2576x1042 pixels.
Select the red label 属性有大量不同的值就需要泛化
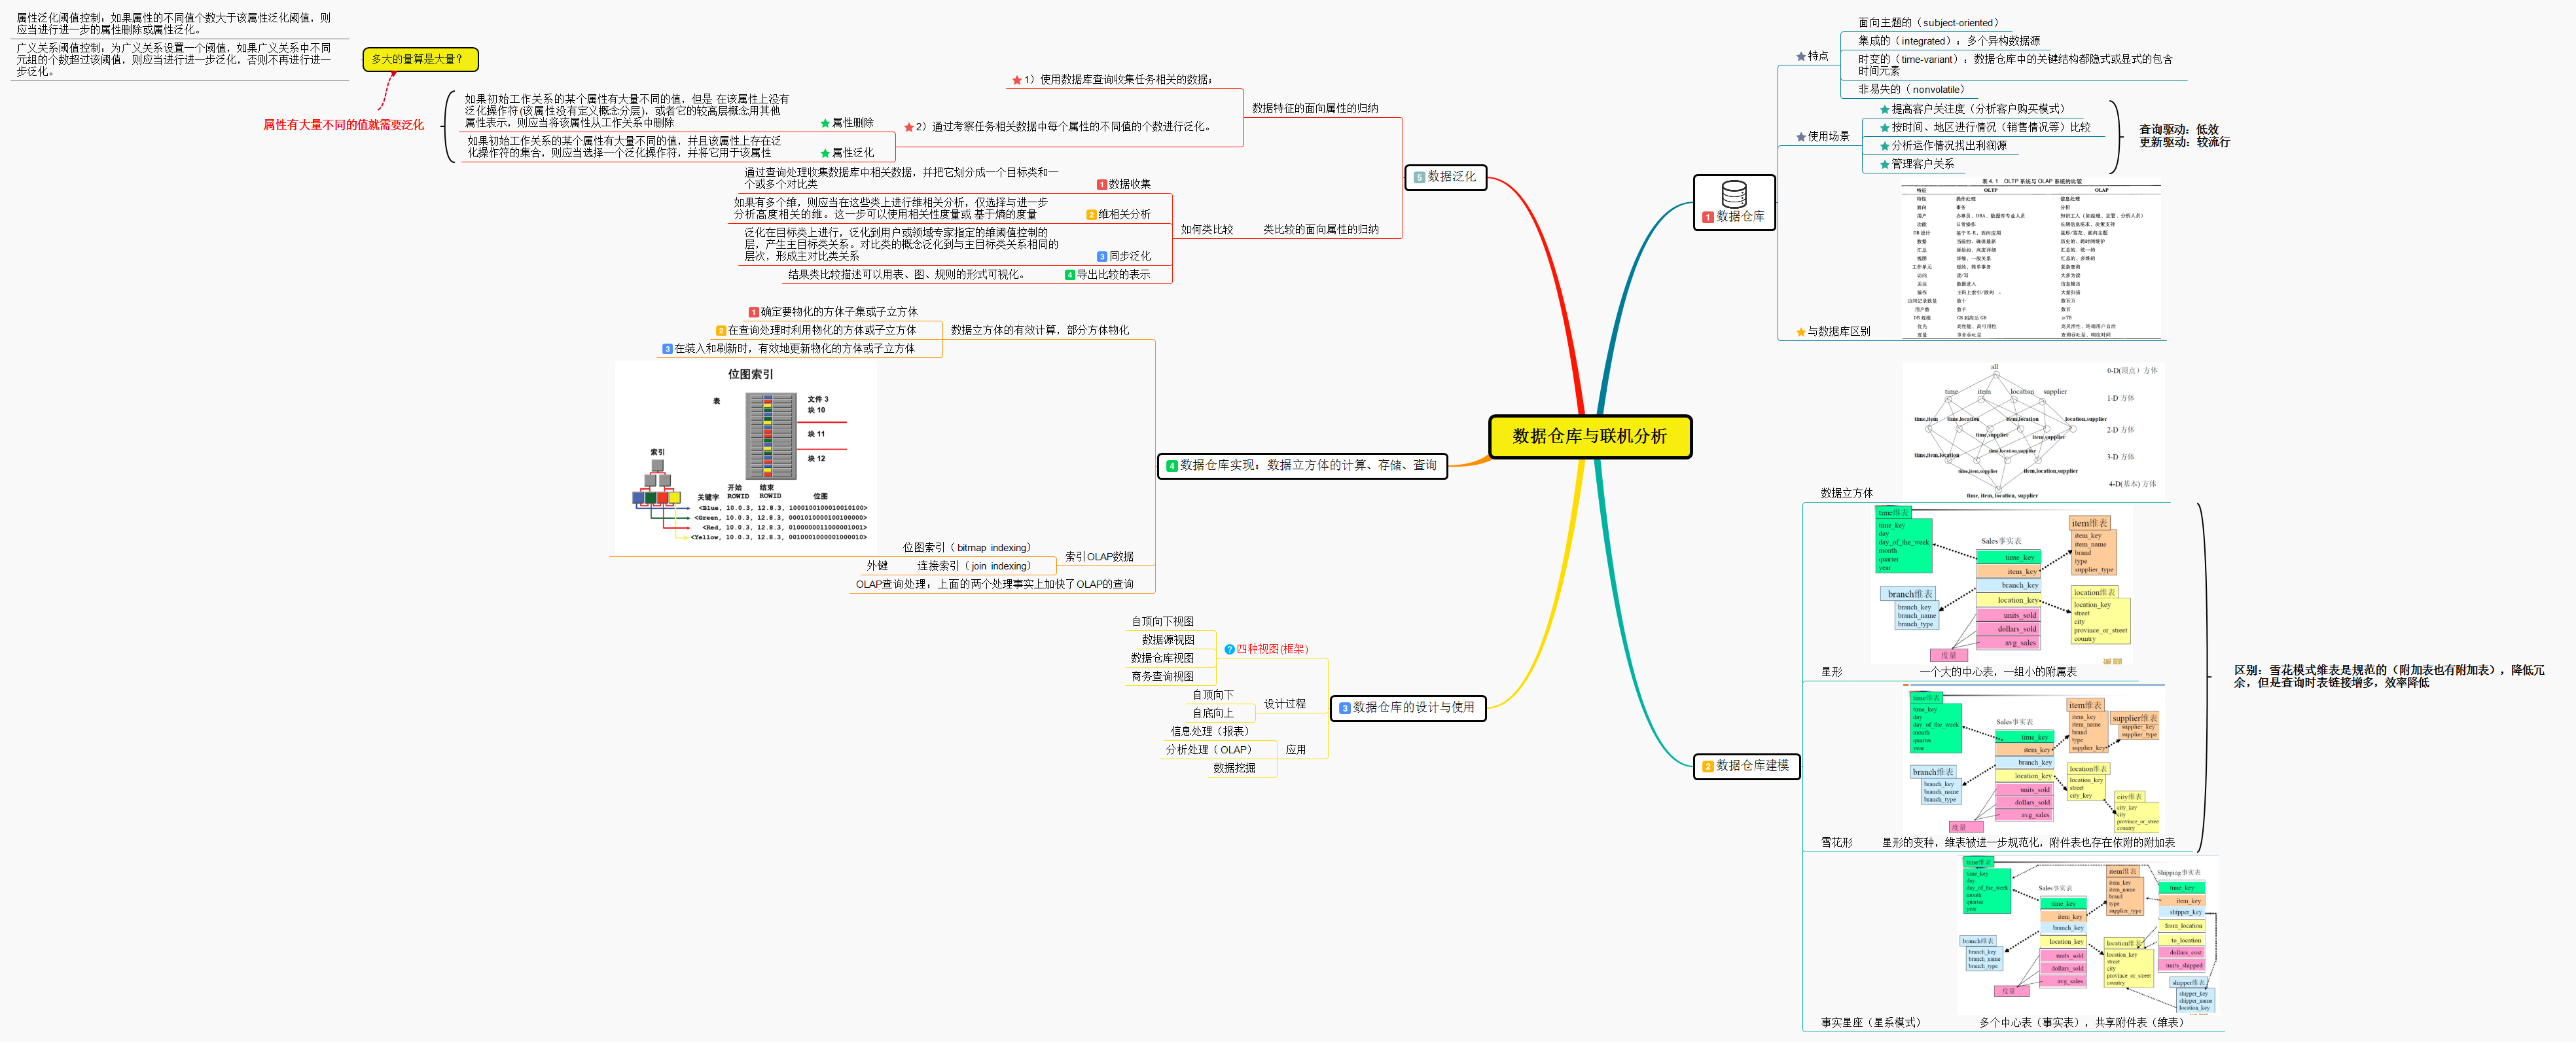343,125
